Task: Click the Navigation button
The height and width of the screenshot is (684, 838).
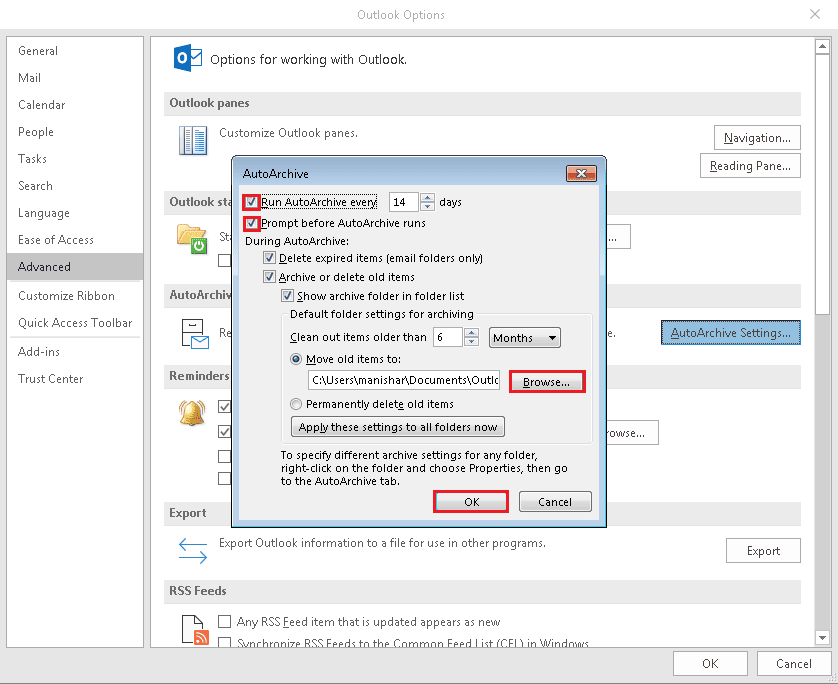Action: [757, 138]
